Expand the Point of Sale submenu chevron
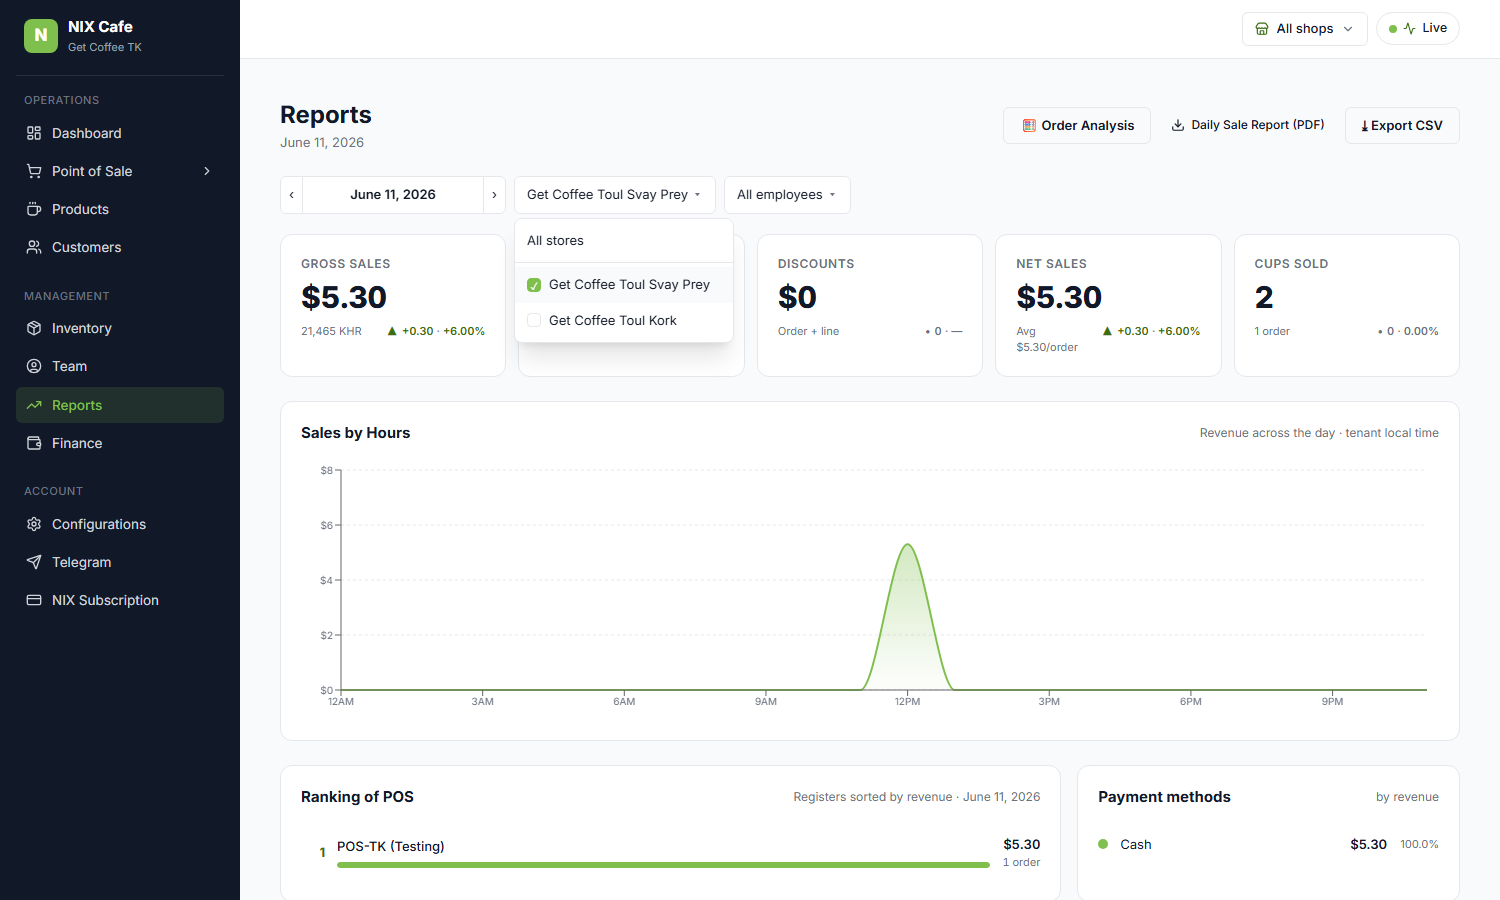The width and height of the screenshot is (1500, 900). coord(207,171)
